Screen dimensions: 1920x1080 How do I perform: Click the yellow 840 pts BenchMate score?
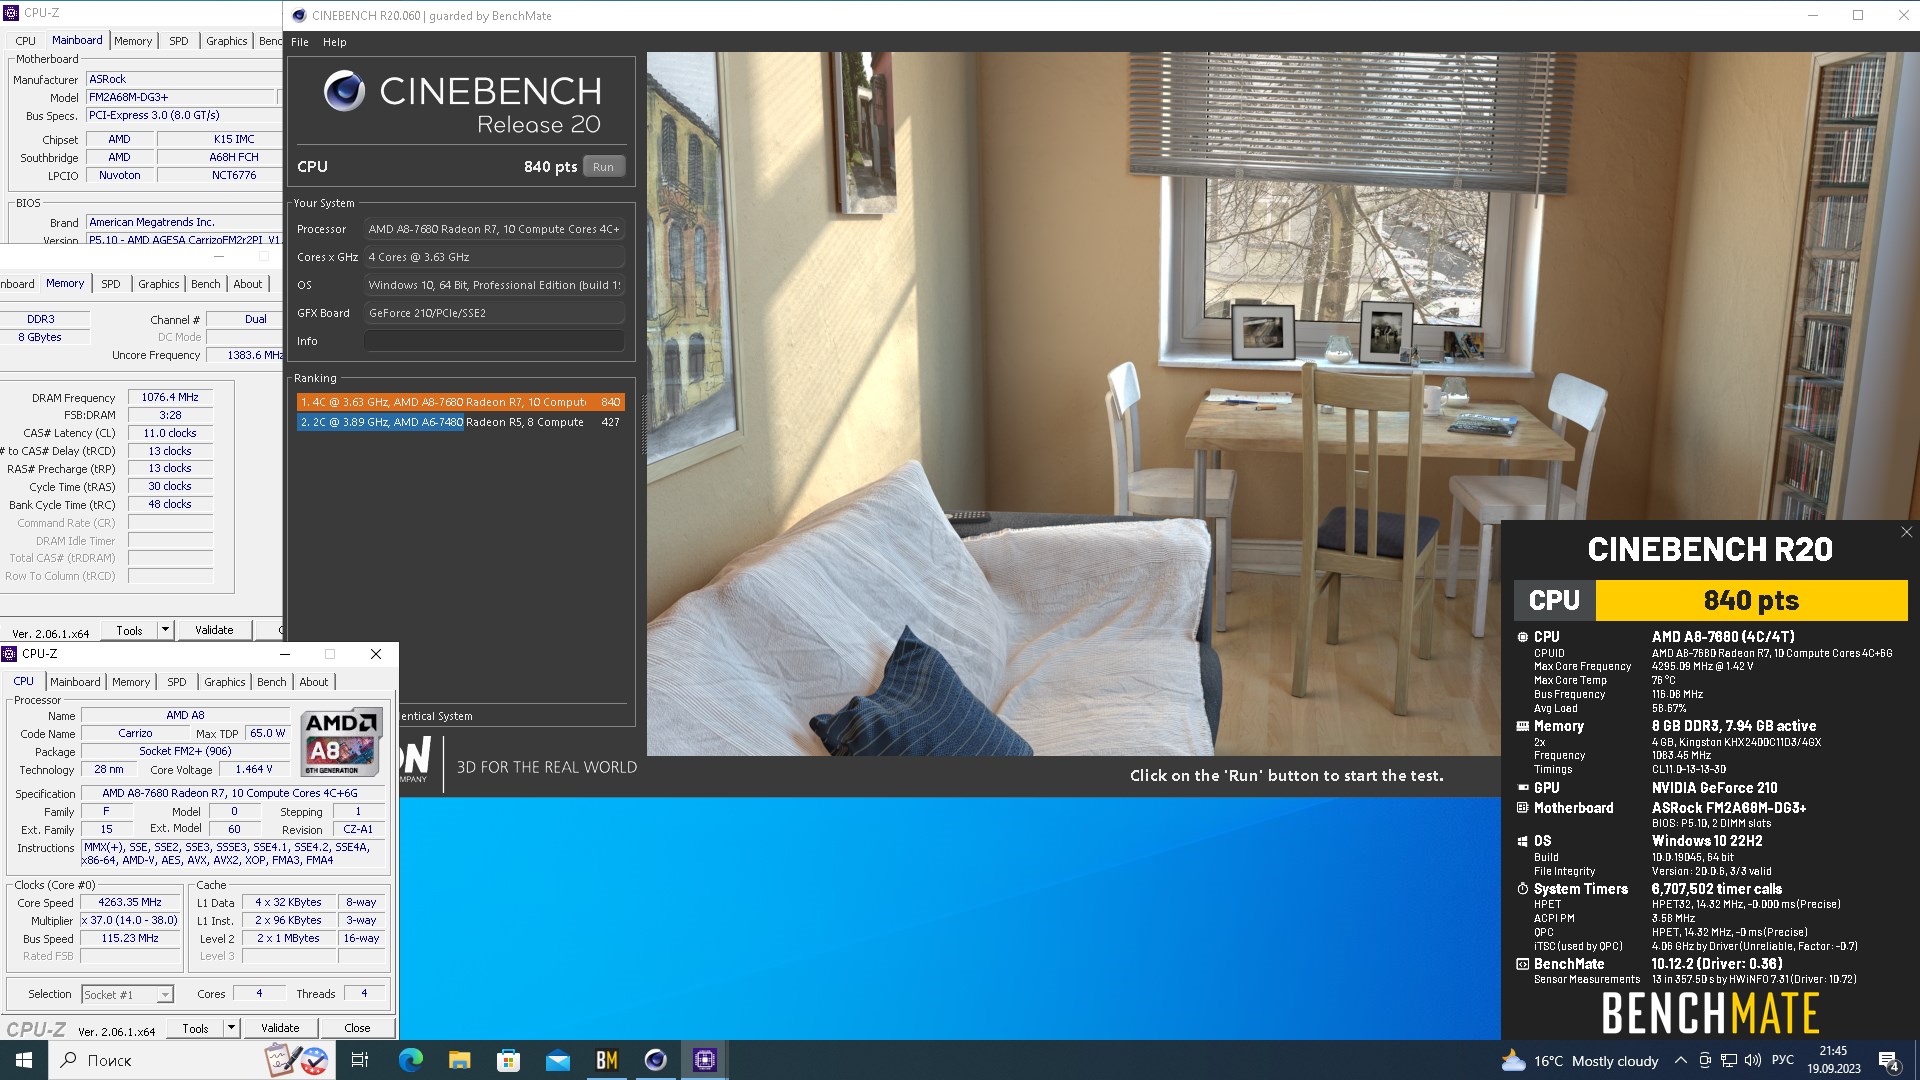point(1751,600)
